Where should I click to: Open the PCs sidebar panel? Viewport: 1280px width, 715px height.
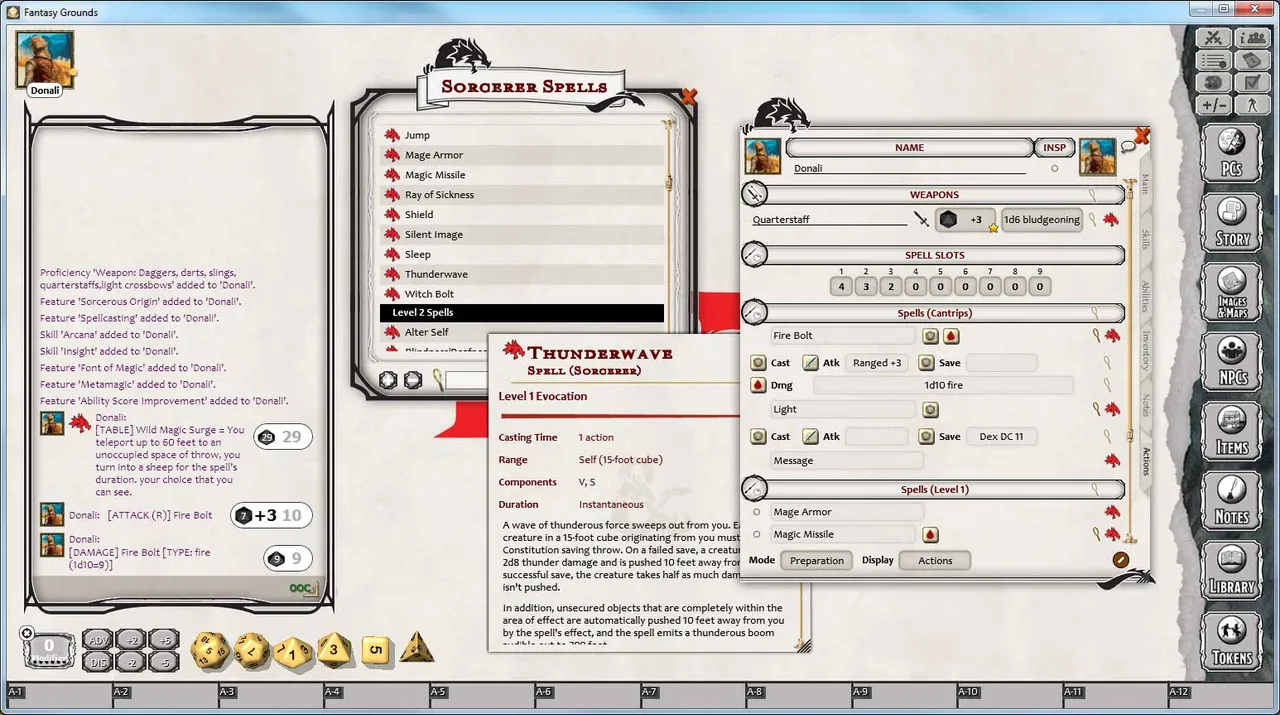pyautogui.click(x=1232, y=155)
